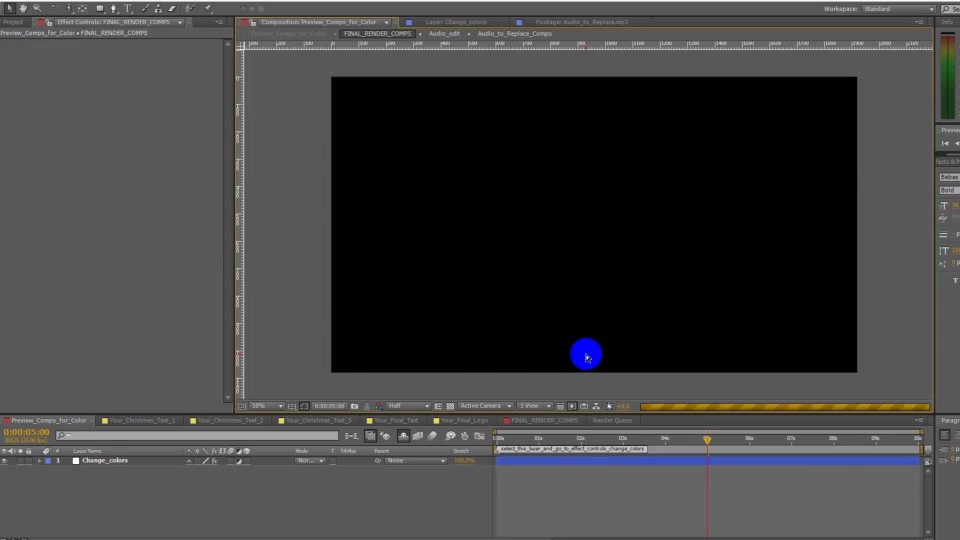The height and width of the screenshot is (540, 960).
Task: Select the Selection arrow tool
Action: (x=9, y=9)
